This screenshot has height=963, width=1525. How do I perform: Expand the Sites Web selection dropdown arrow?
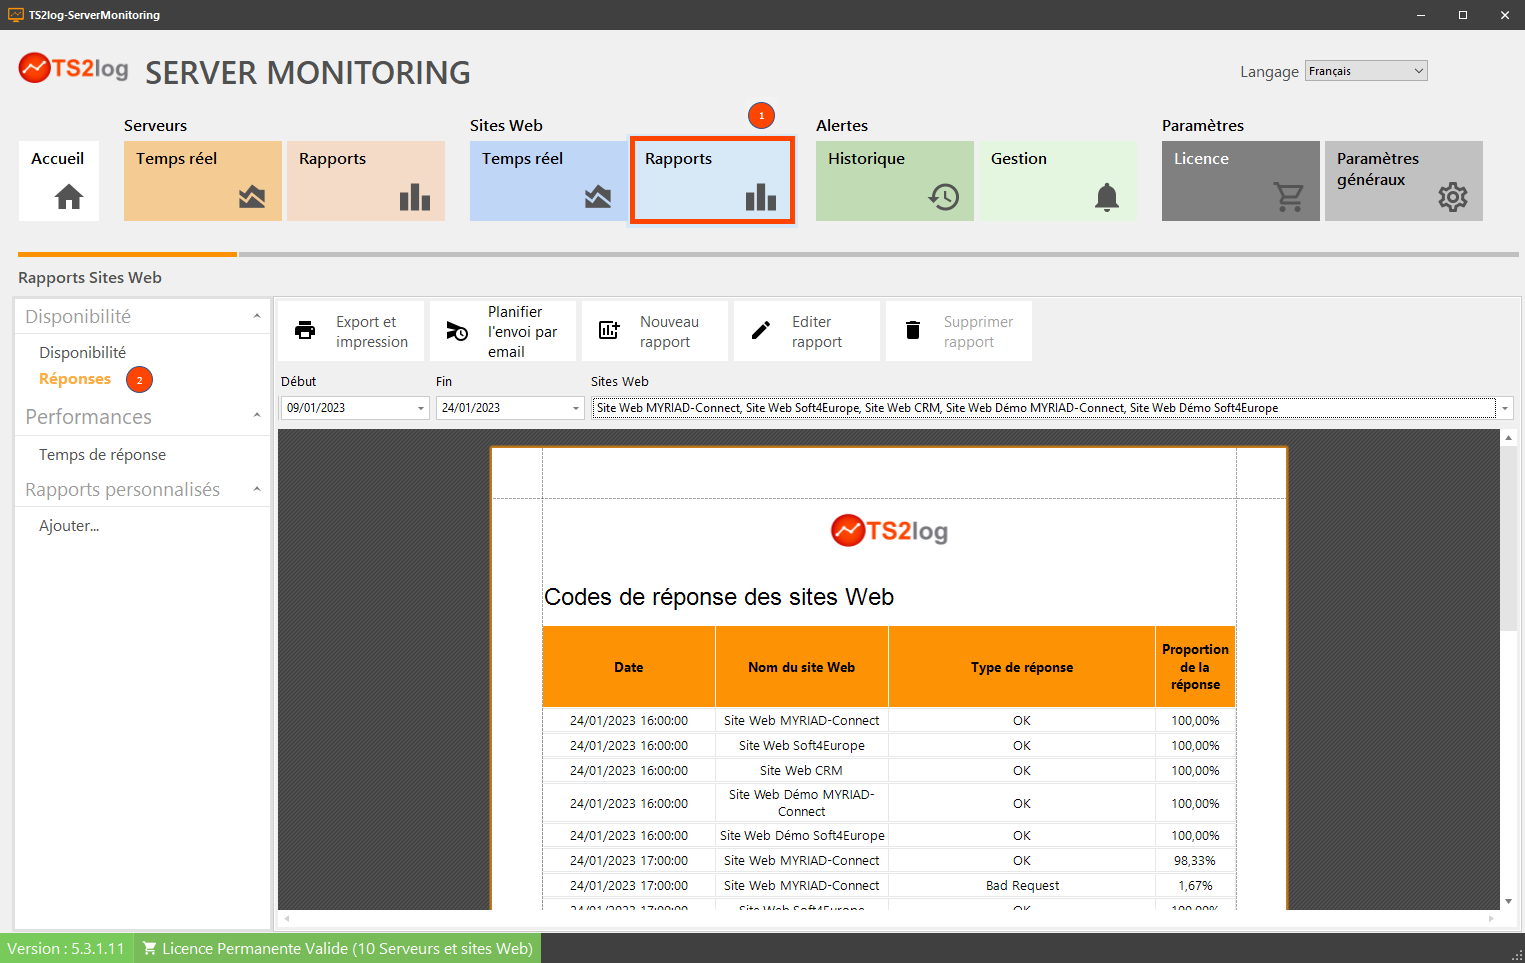[x=1505, y=408]
